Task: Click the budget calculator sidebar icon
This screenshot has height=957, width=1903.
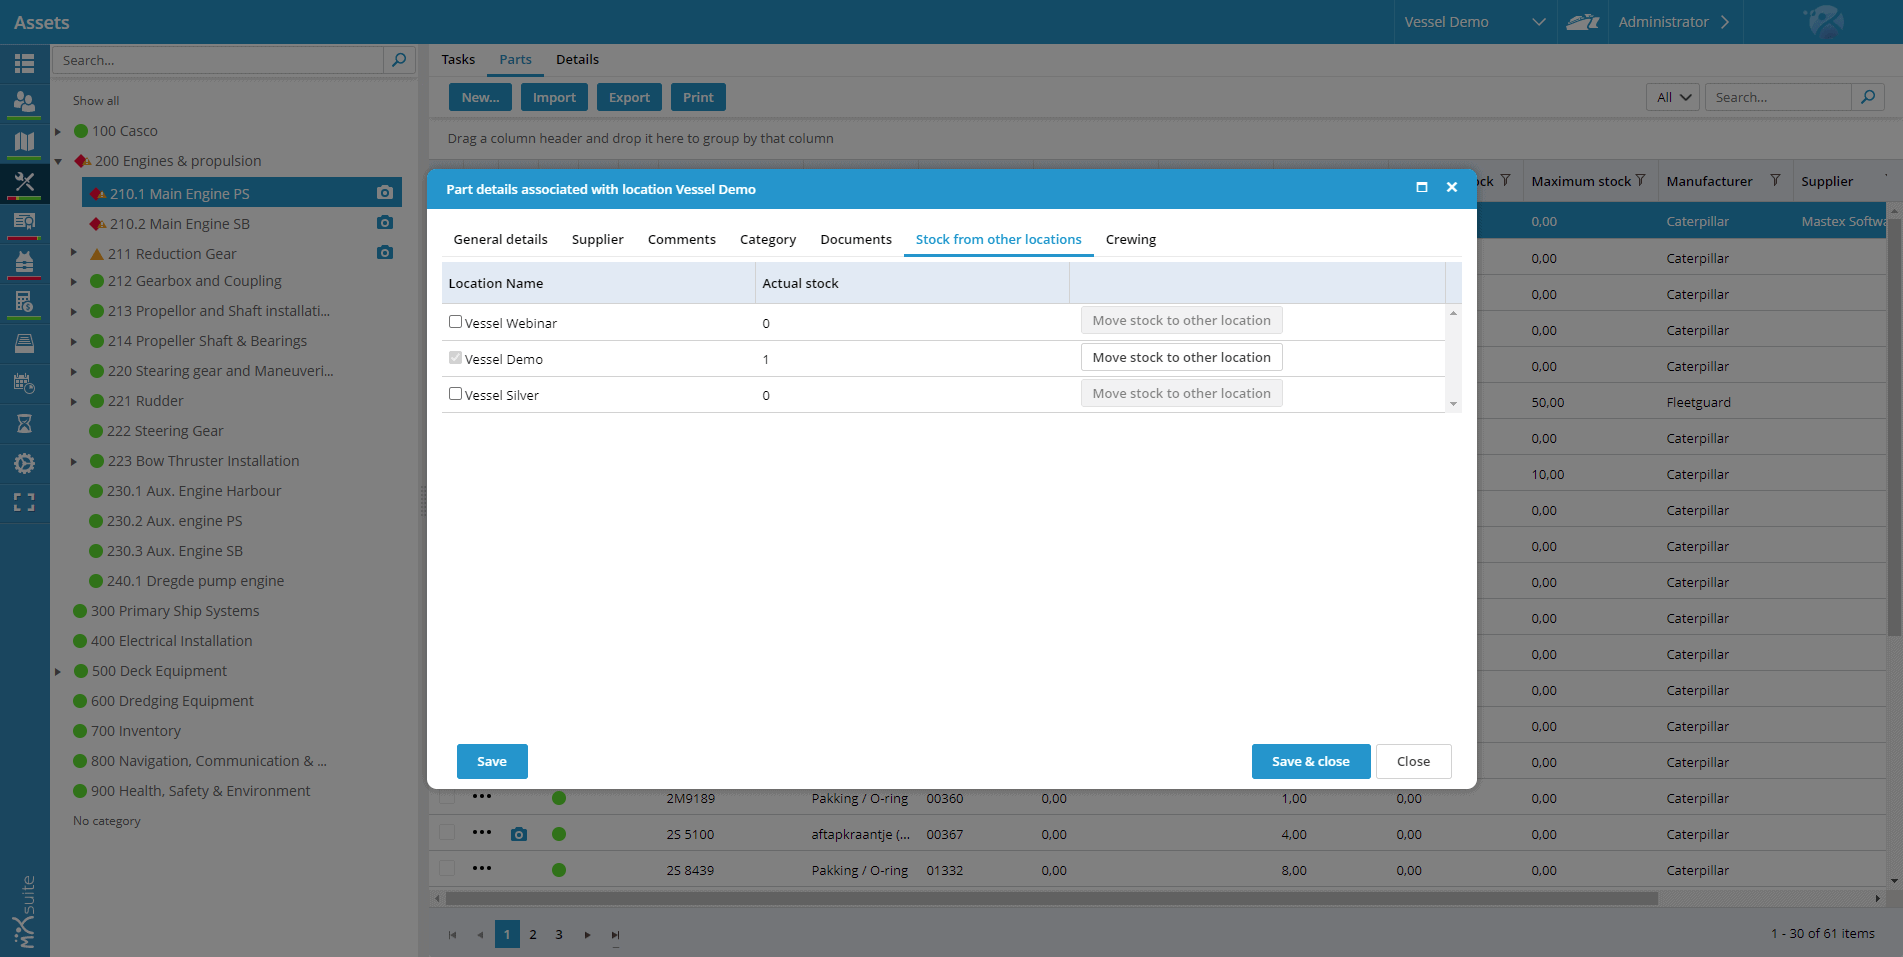Action: (x=24, y=302)
